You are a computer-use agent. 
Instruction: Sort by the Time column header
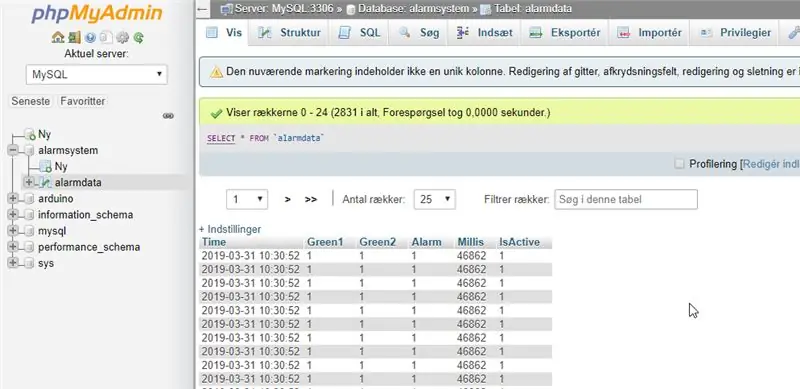(214, 242)
